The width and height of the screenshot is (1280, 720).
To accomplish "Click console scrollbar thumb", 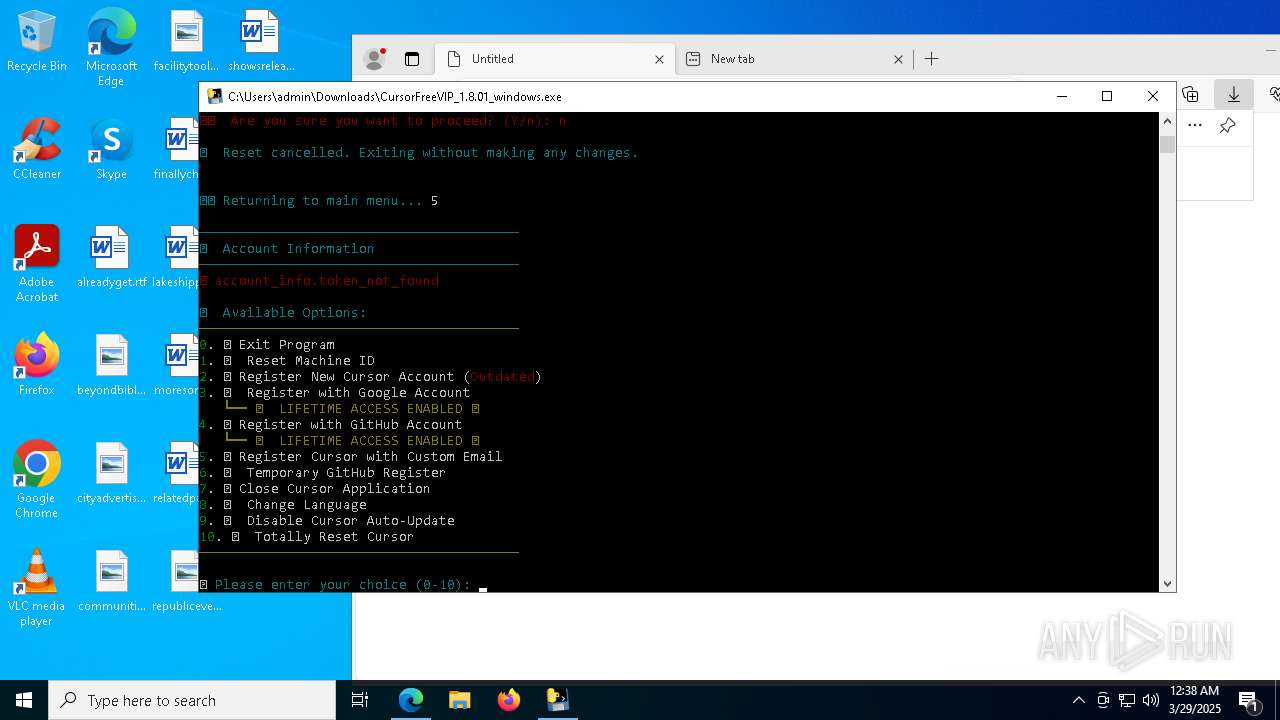I will coord(1167,144).
